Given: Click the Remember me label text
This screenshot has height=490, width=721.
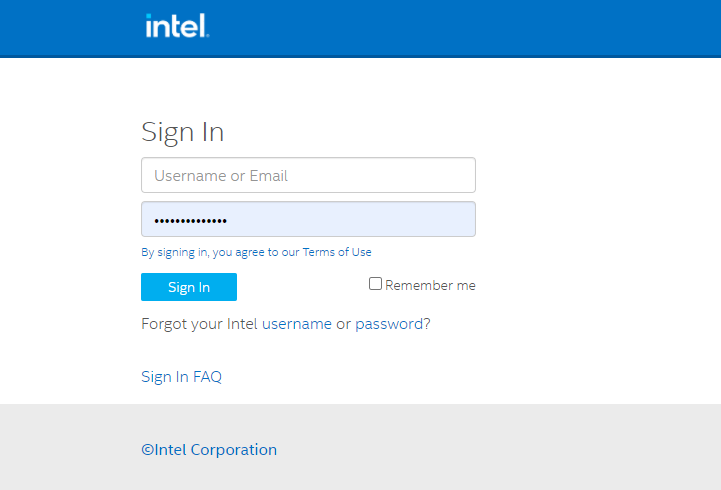Looking at the screenshot, I should tap(430, 285).
